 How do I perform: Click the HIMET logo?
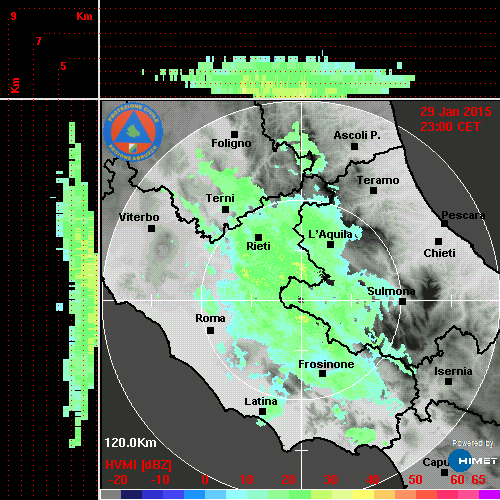tap(472, 461)
